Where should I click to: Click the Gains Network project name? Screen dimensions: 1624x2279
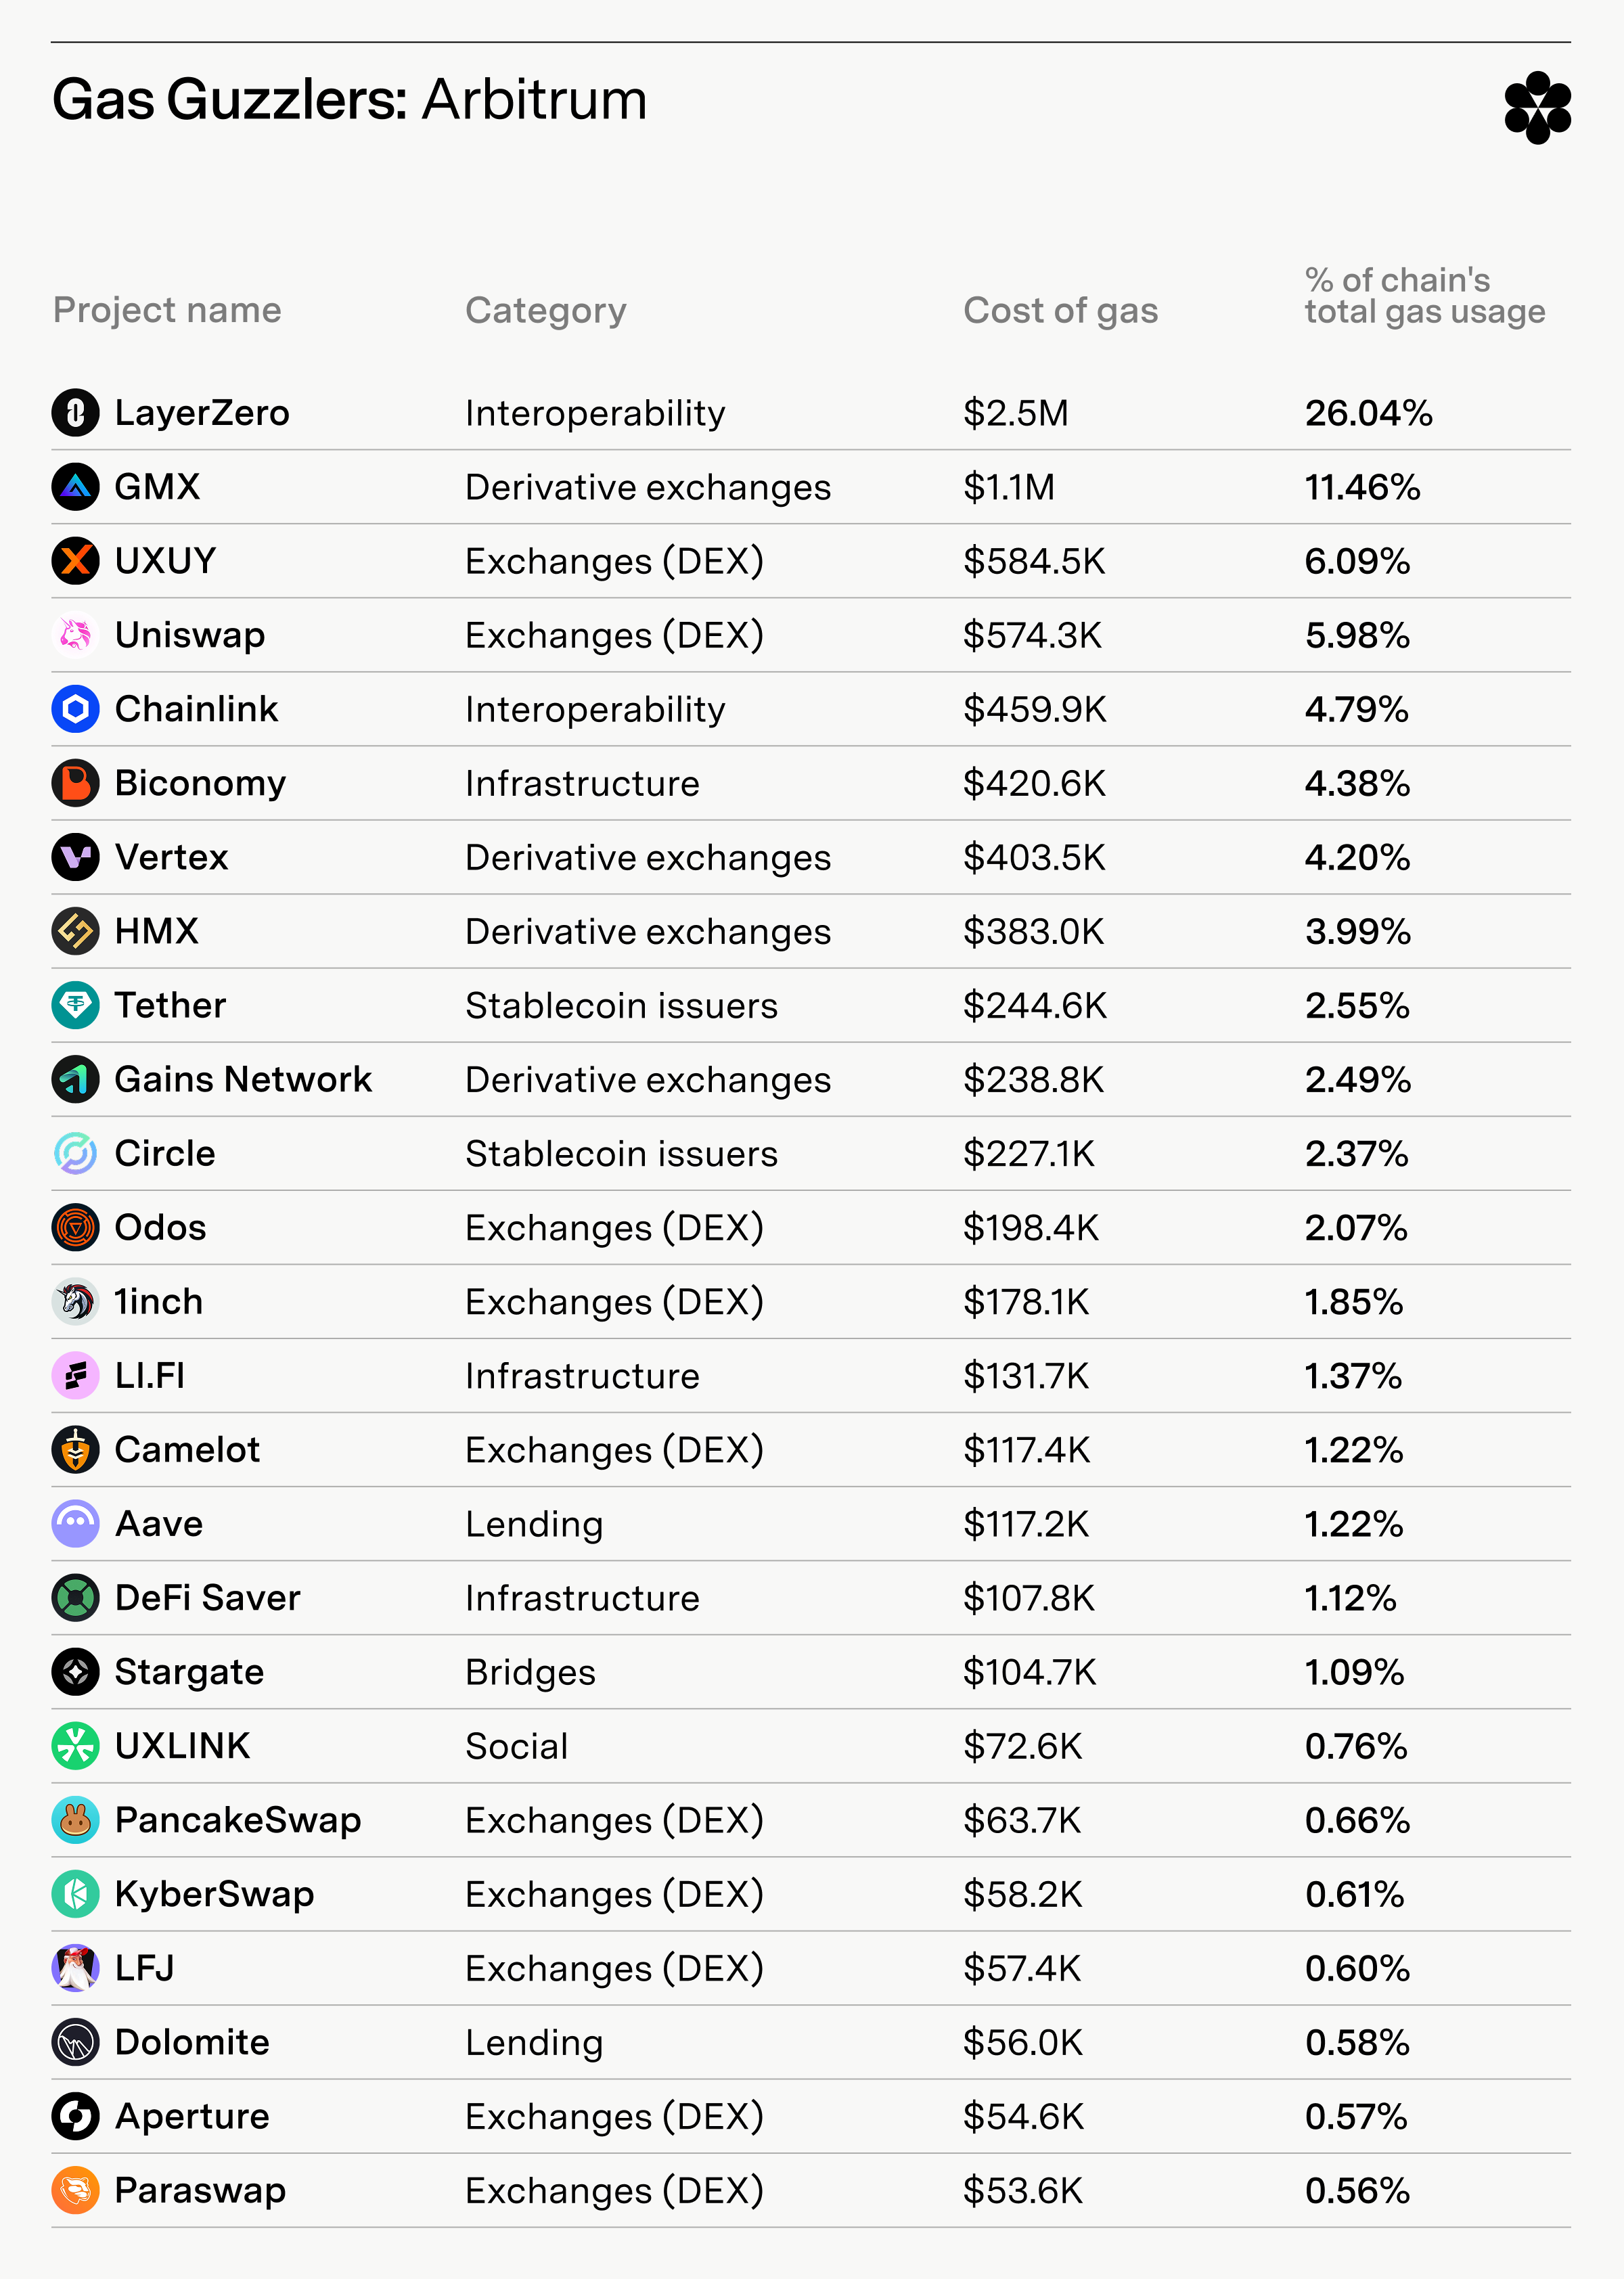tap(243, 1079)
